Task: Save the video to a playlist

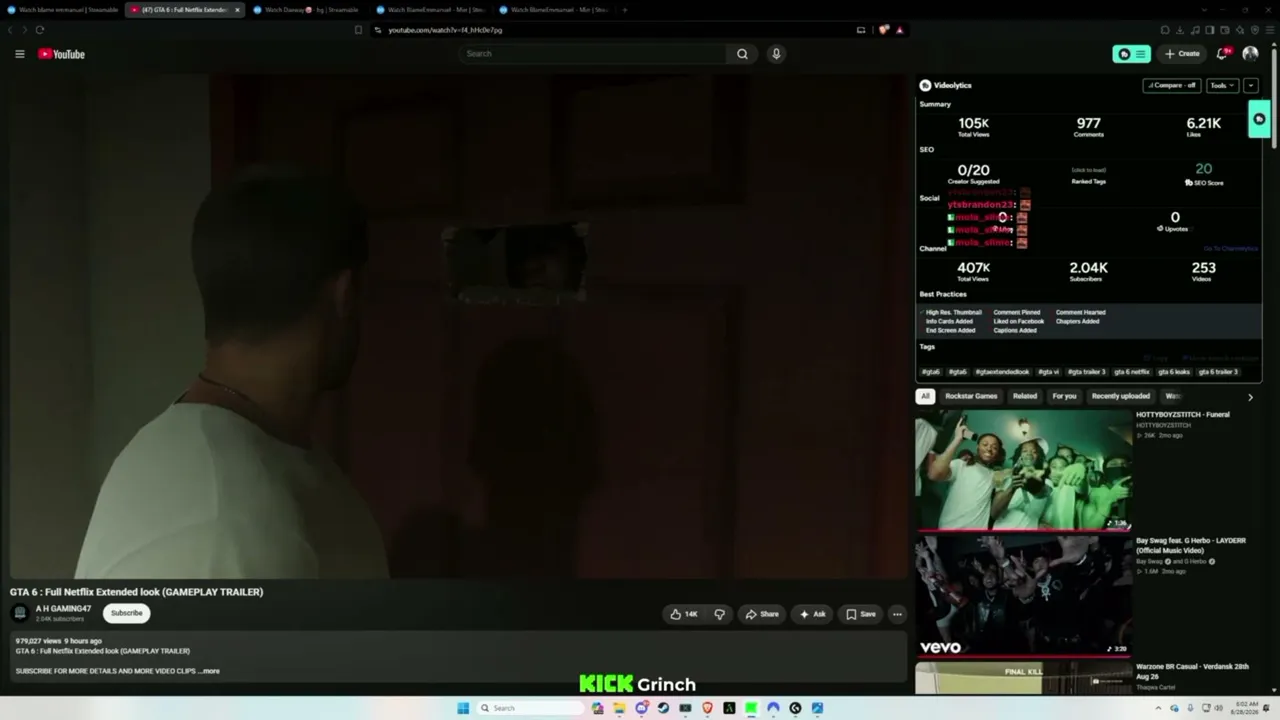Action: click(x=861, y=614)
